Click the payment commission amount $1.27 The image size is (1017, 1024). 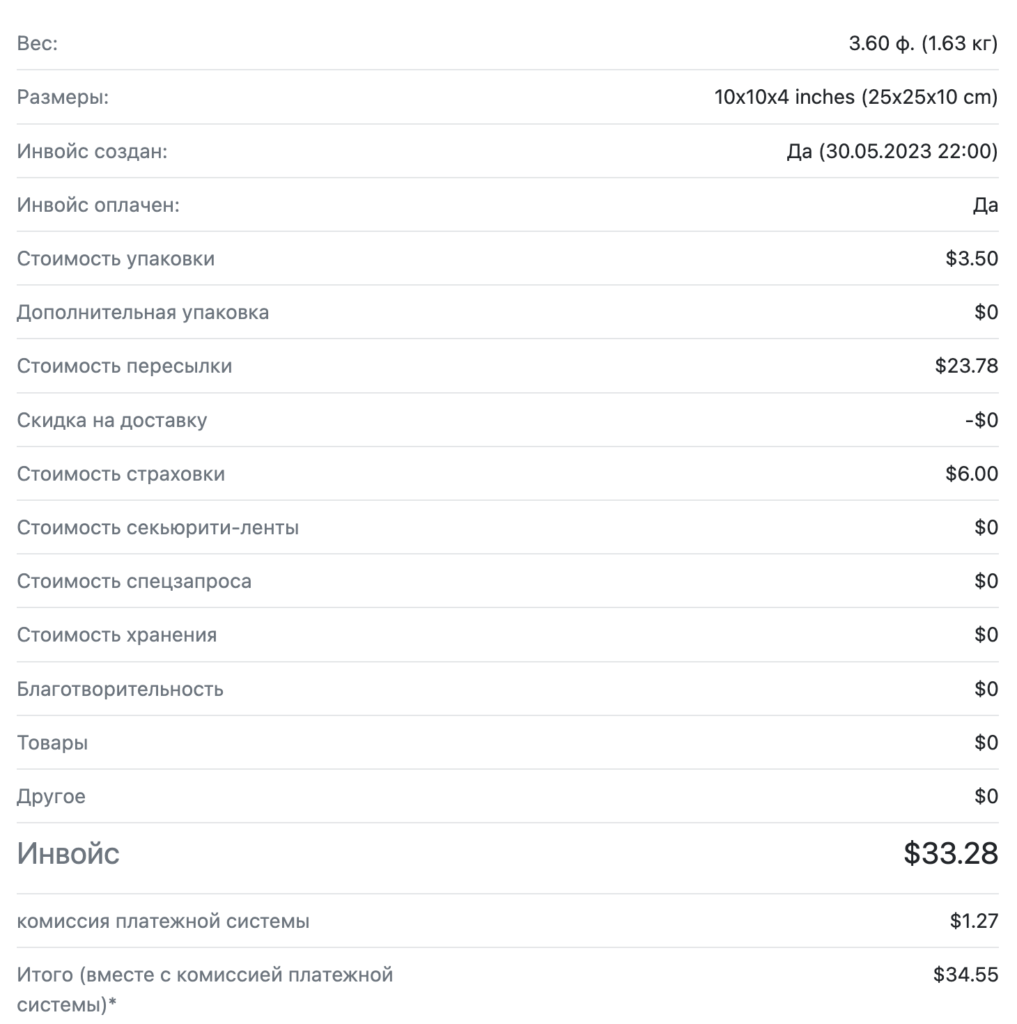tap(974, 921)
